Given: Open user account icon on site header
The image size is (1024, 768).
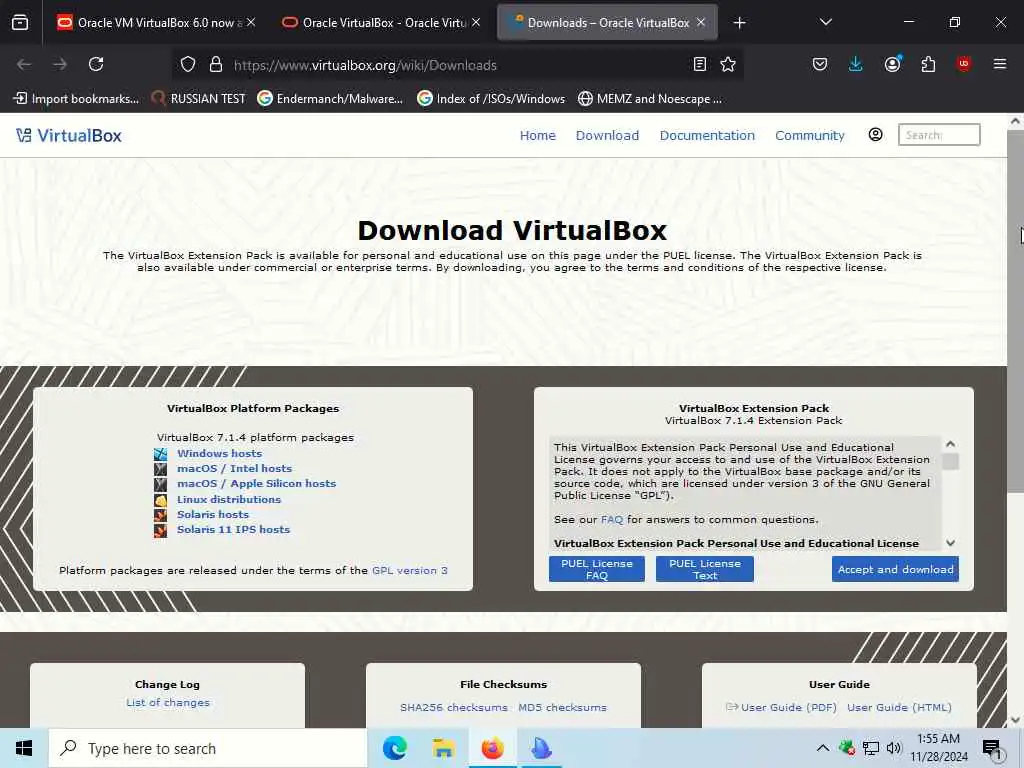Looking at the screenshot, I should click(x=875, y=135).
